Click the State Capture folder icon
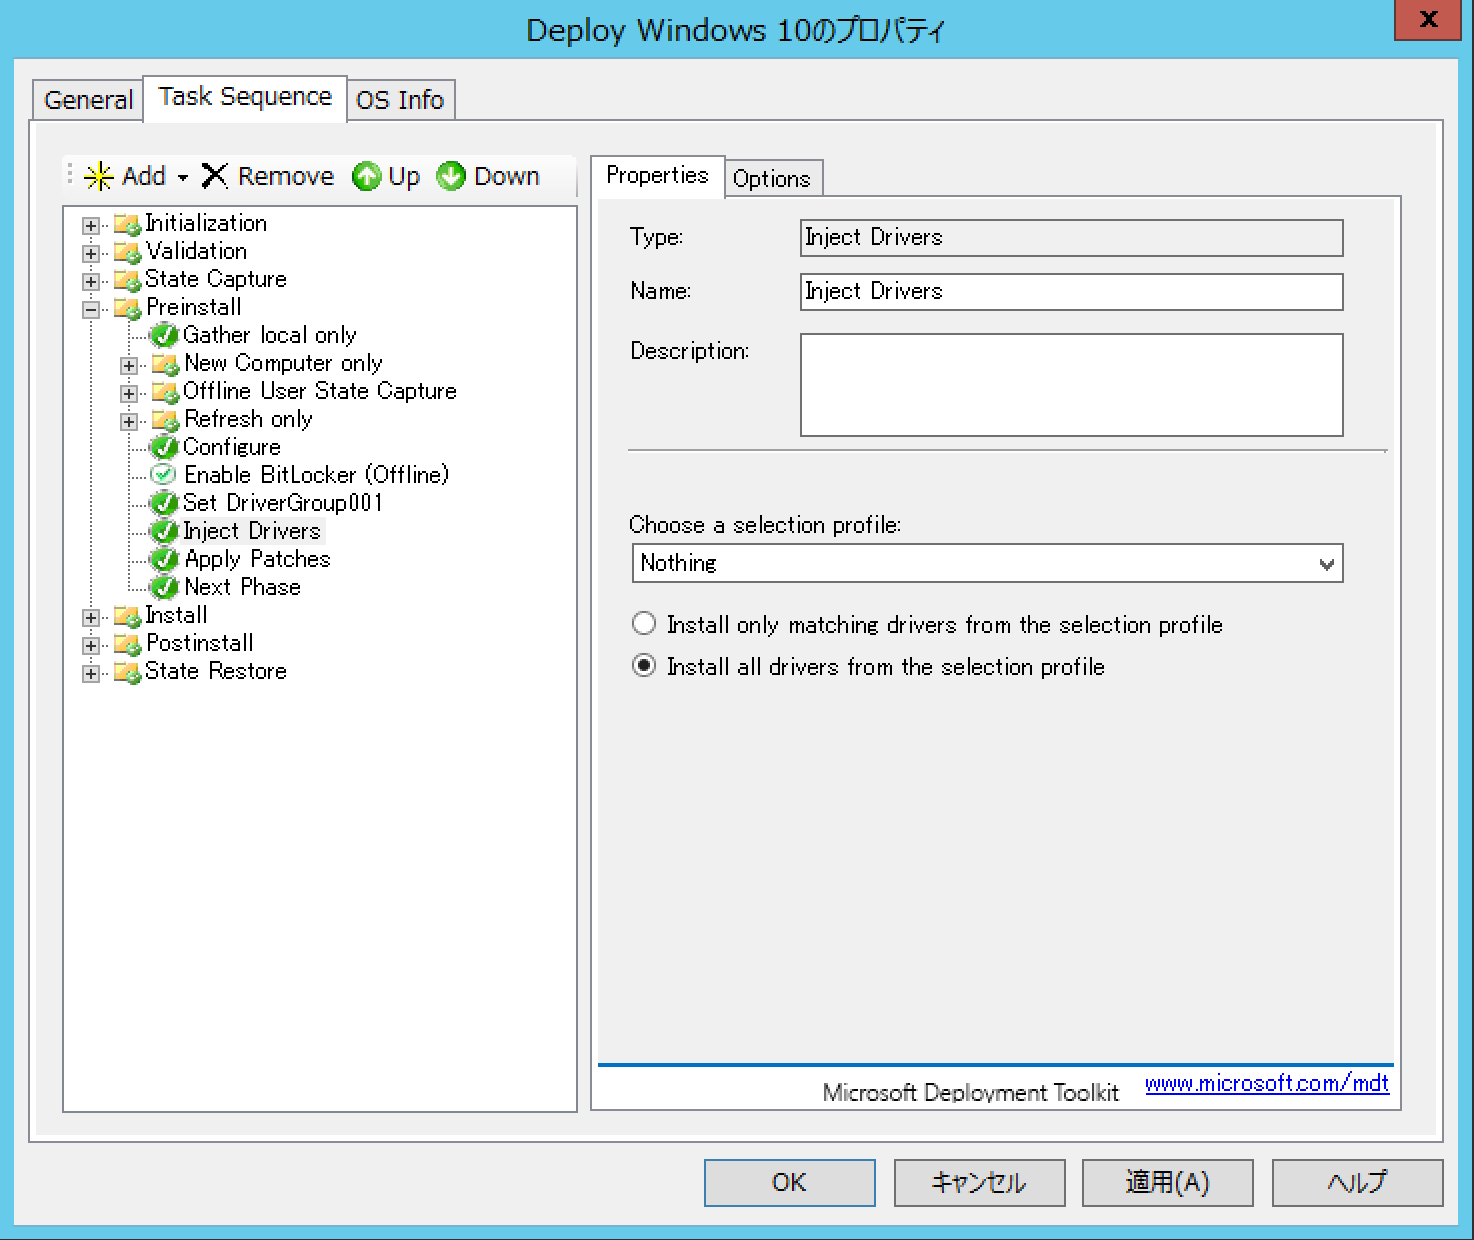 point(127,280)
